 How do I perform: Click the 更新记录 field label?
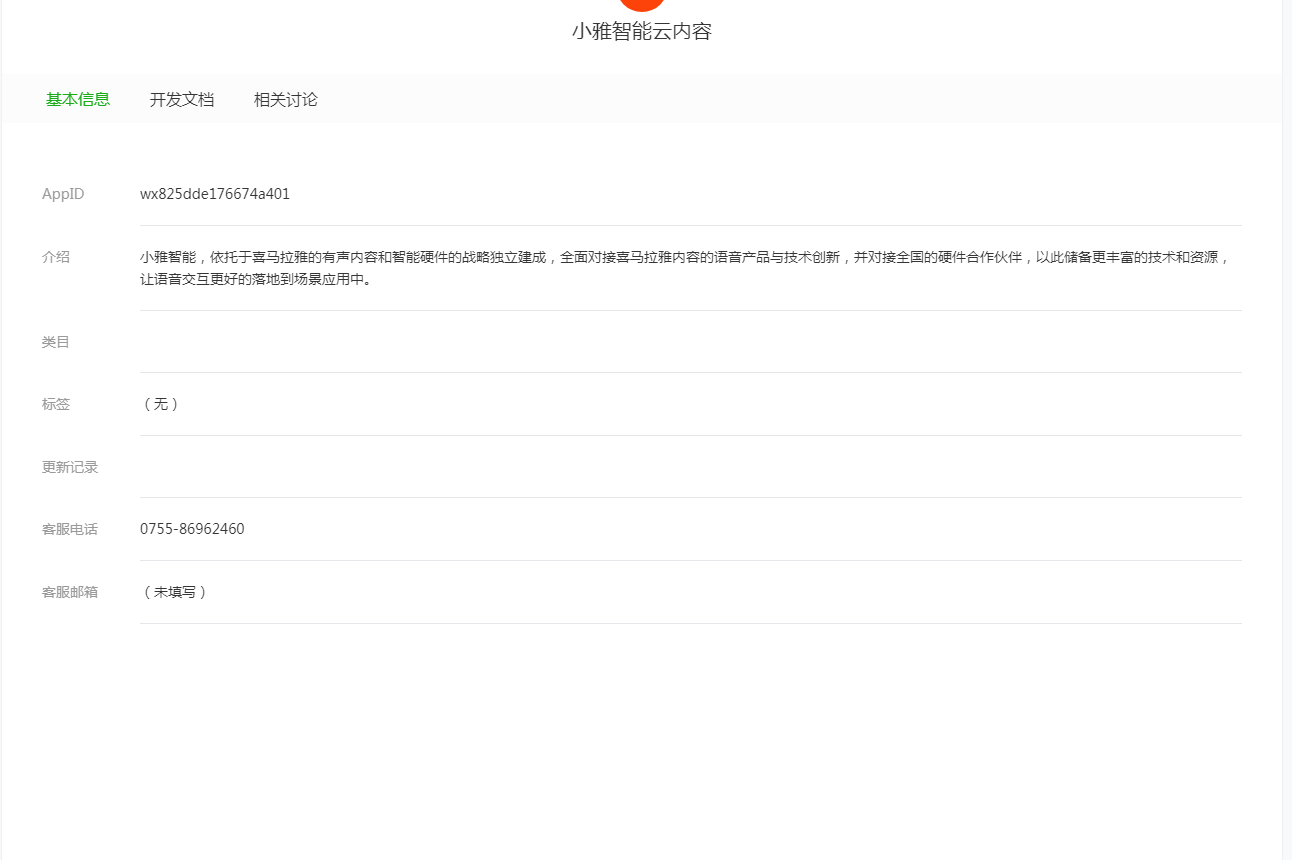(x=70, y=467)
